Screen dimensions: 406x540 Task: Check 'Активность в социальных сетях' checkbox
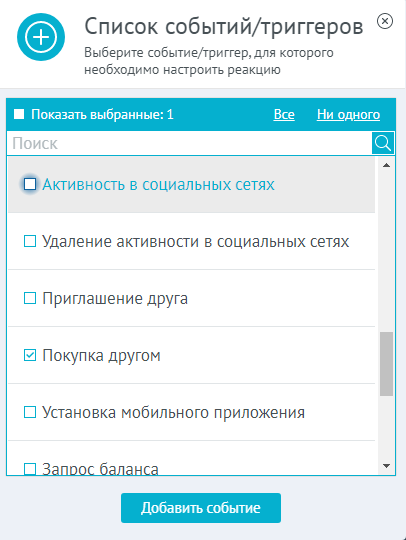point(30,184)
